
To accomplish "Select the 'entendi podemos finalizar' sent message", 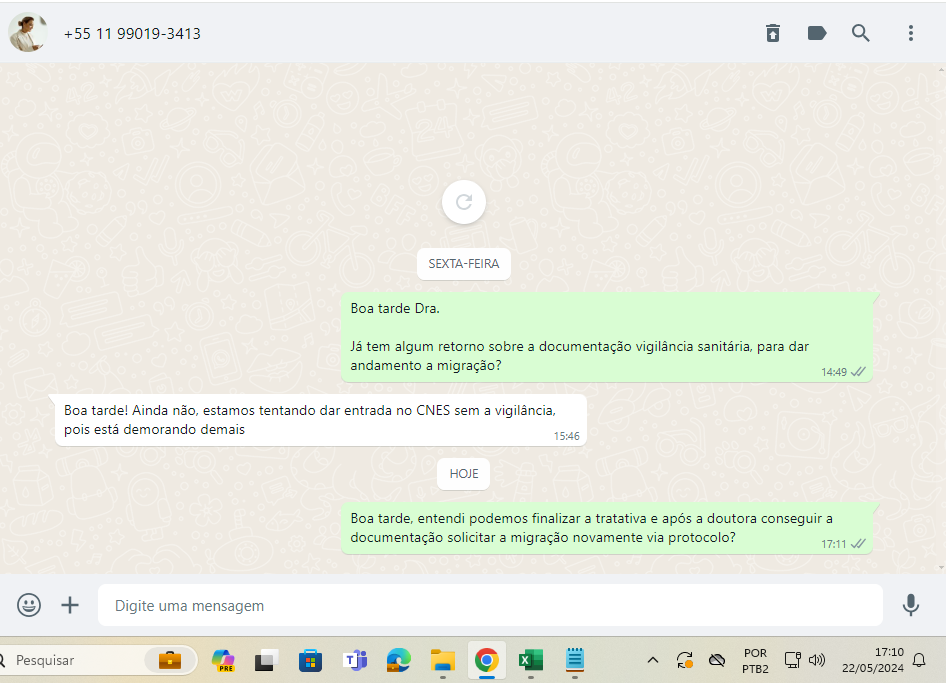I will (607, 528).
